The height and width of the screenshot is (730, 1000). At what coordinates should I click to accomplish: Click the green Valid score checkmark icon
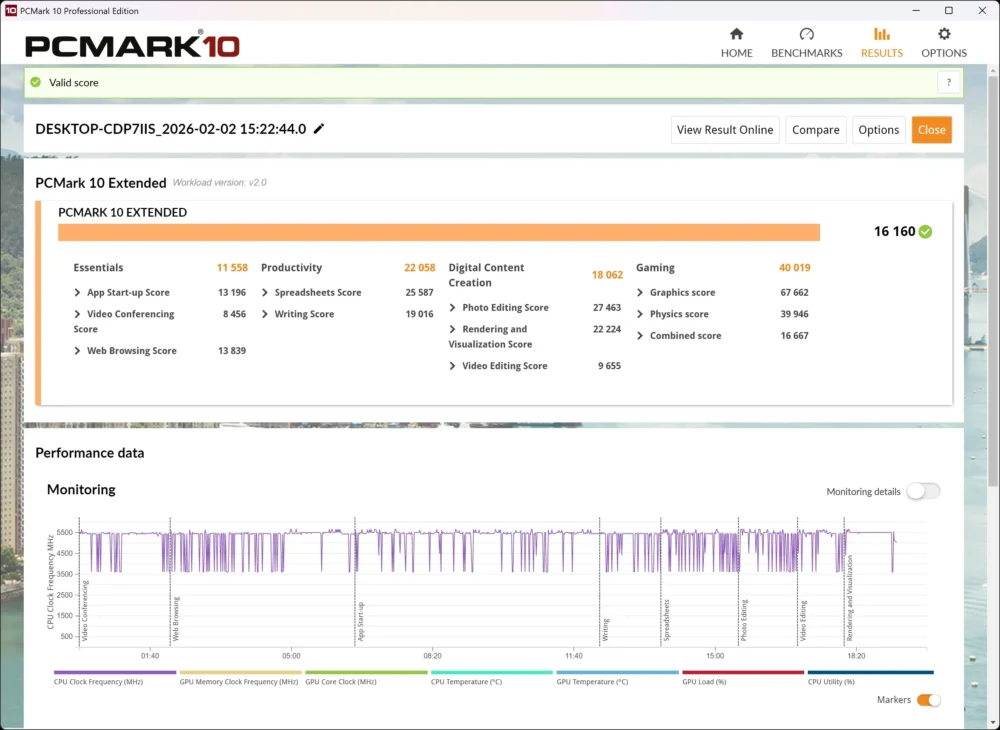[36, 82]
